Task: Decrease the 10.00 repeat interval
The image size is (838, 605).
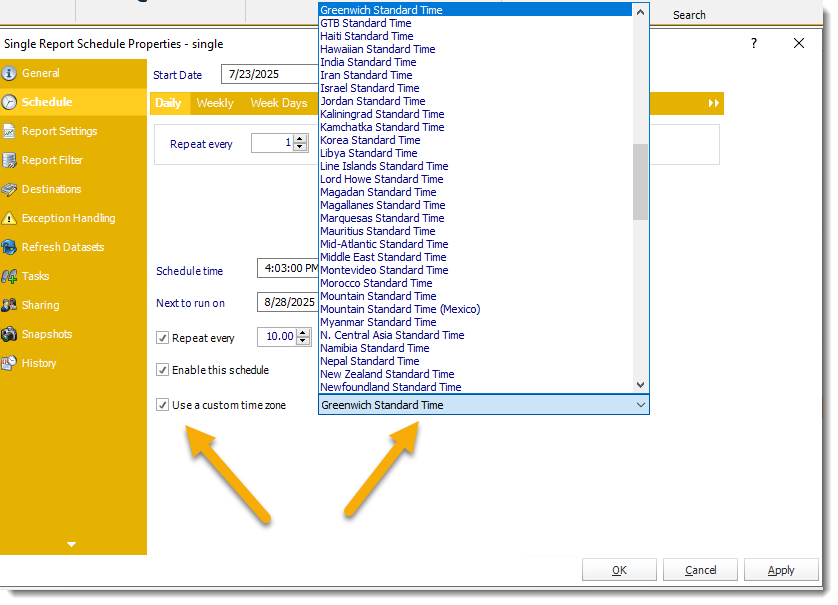Action: coord(303,341)
